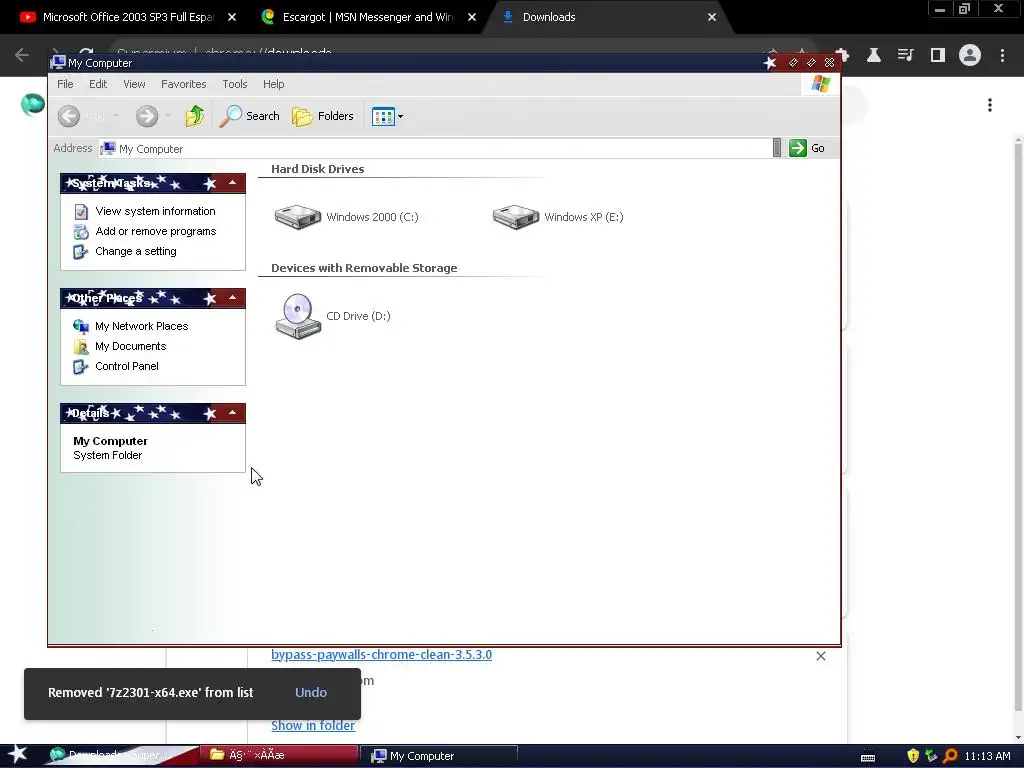
Task: Click Add or remove programs link
Action: point(155,231)
